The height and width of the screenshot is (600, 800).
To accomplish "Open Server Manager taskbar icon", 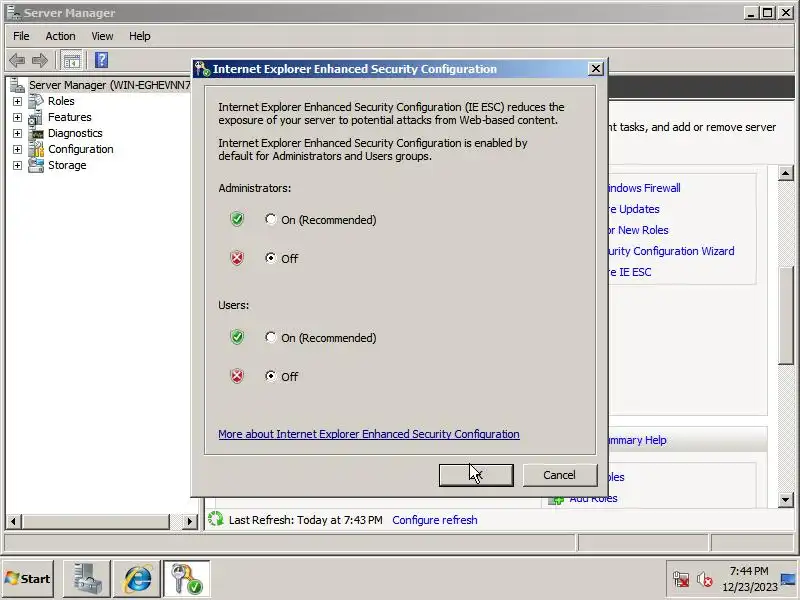I will 87,579.
